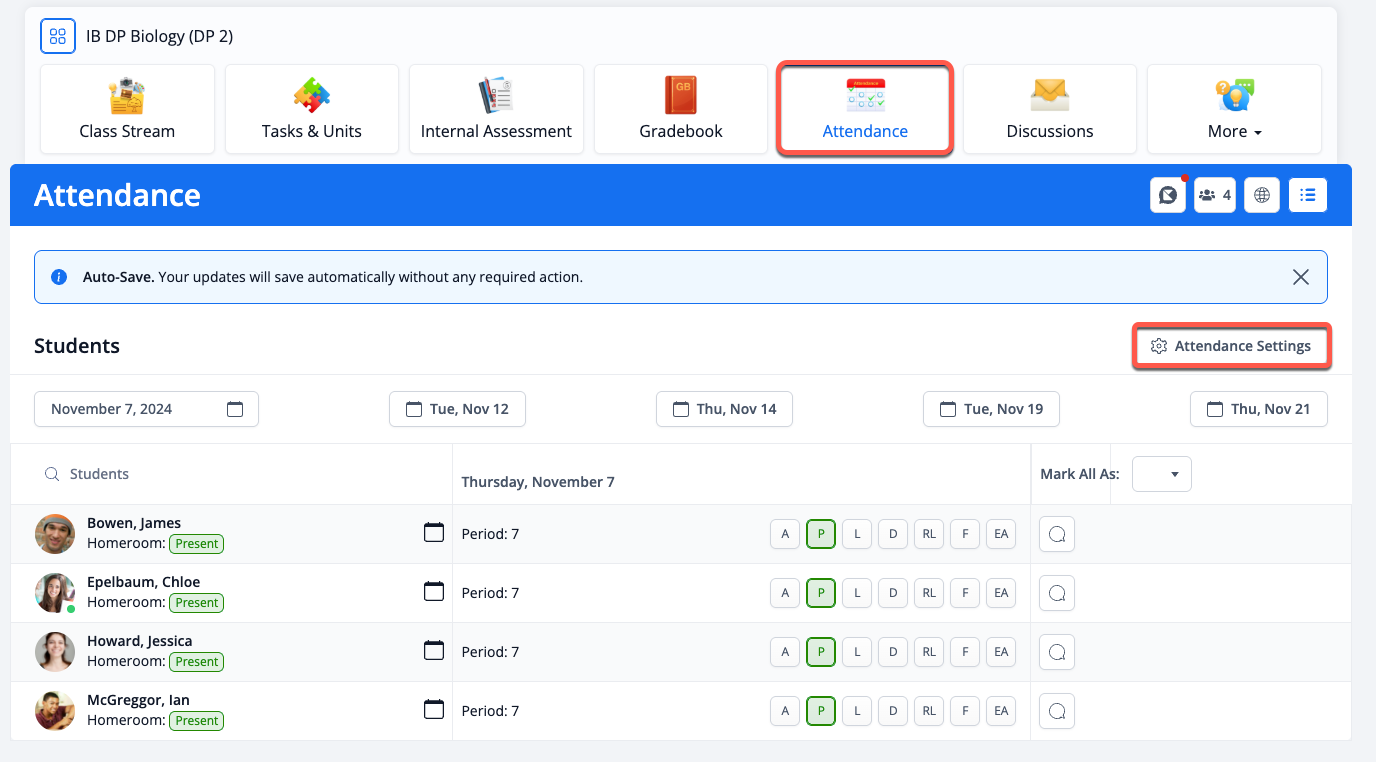Expand the Mark All As dropdown
This screenshot has height=762, width=1376.
(1162, 474)
